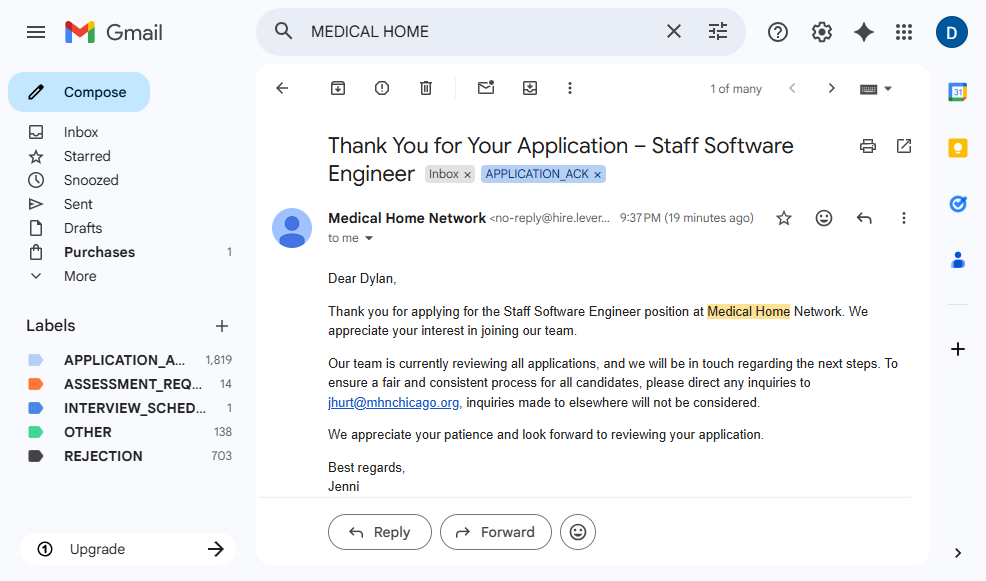This screenshot has width=986, height=581.
Task: Open email in a new window
Action: point(904,146)
